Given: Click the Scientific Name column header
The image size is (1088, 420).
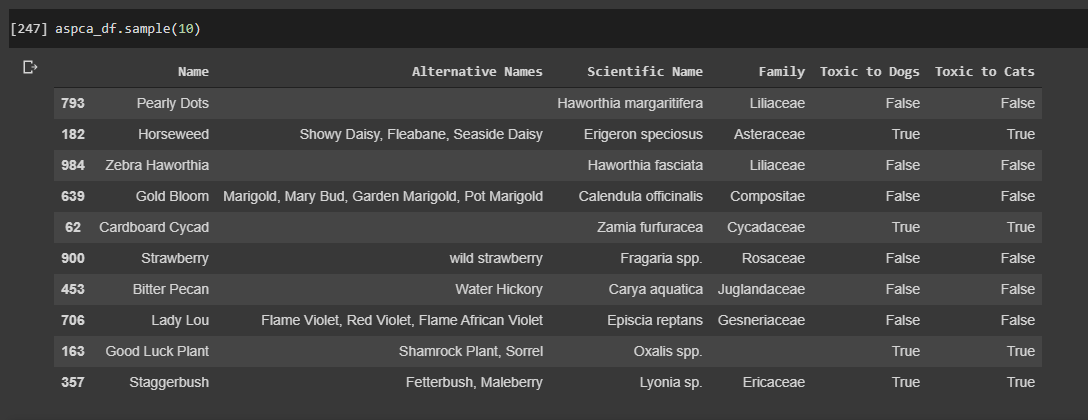Looking at the screenshot, I should tap(645, 72).
